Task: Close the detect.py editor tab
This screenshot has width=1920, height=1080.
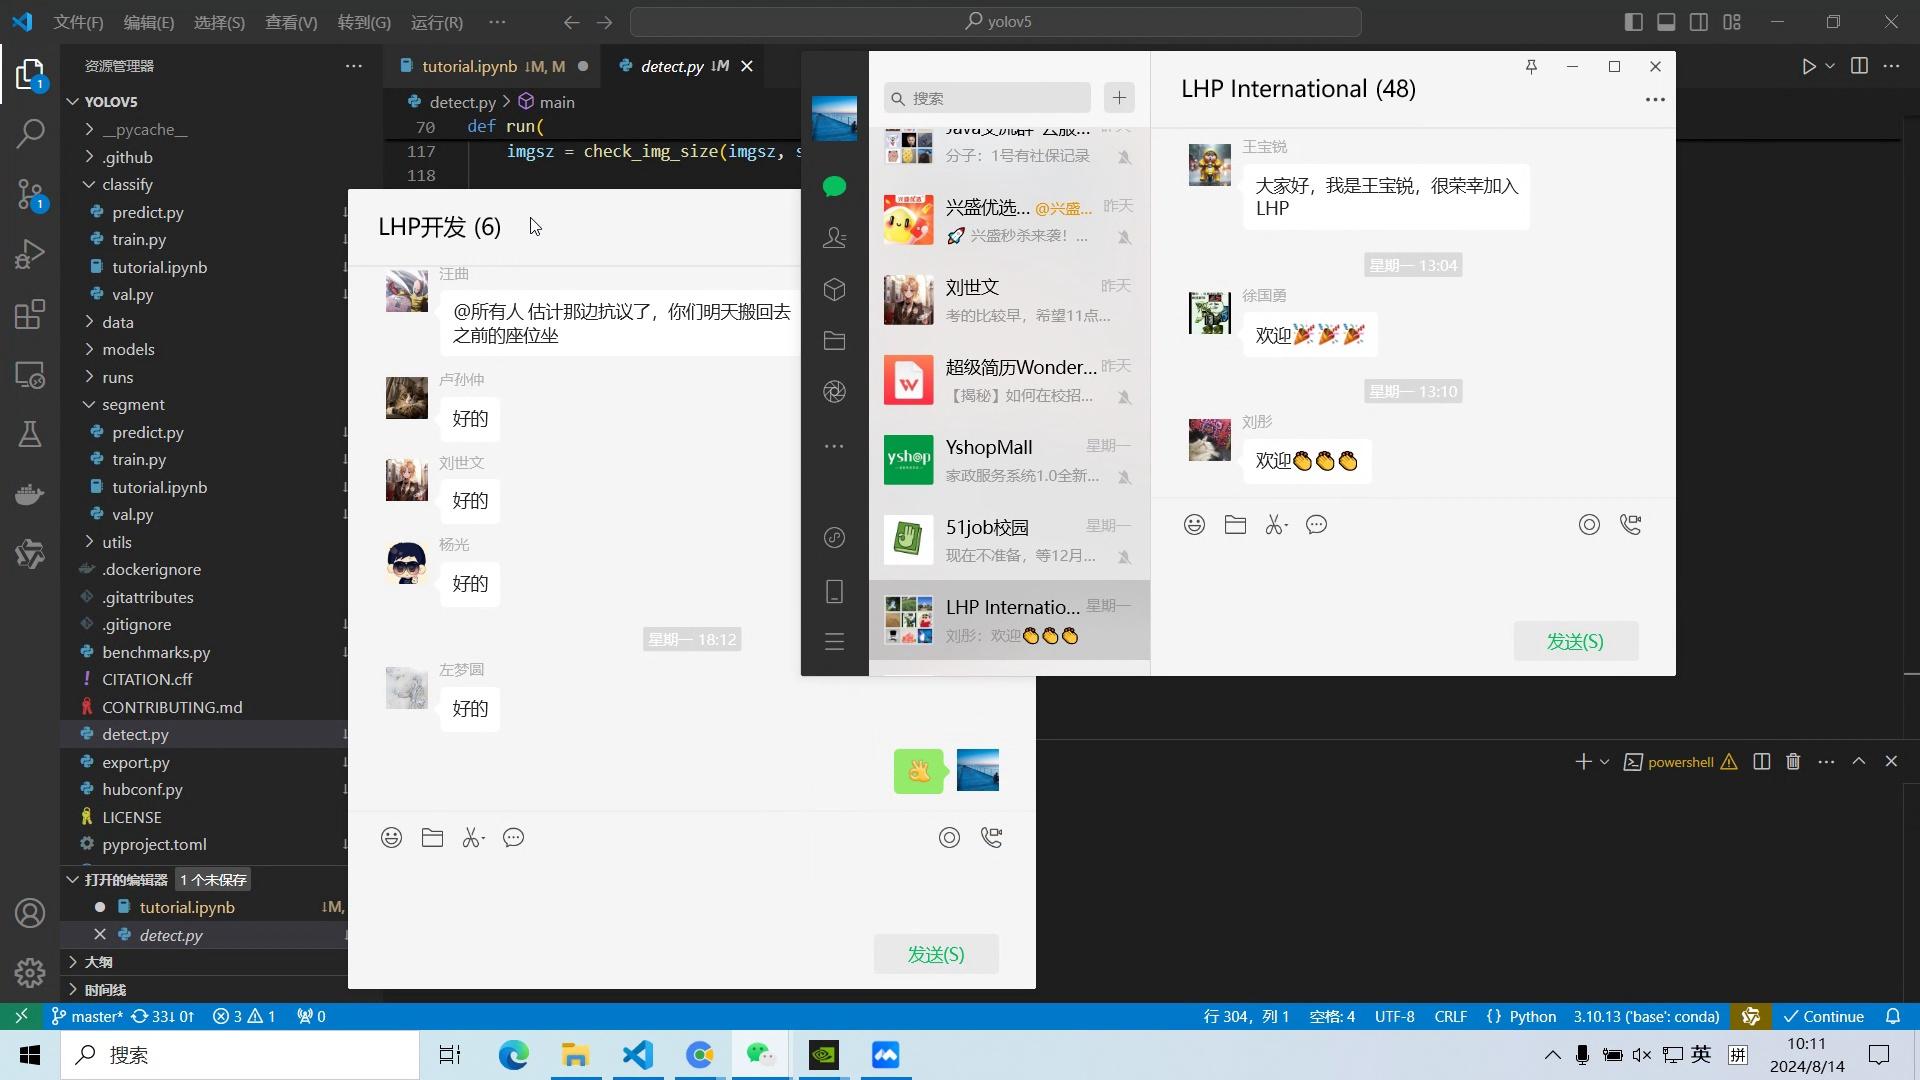Action: click(x=746, y=66)
